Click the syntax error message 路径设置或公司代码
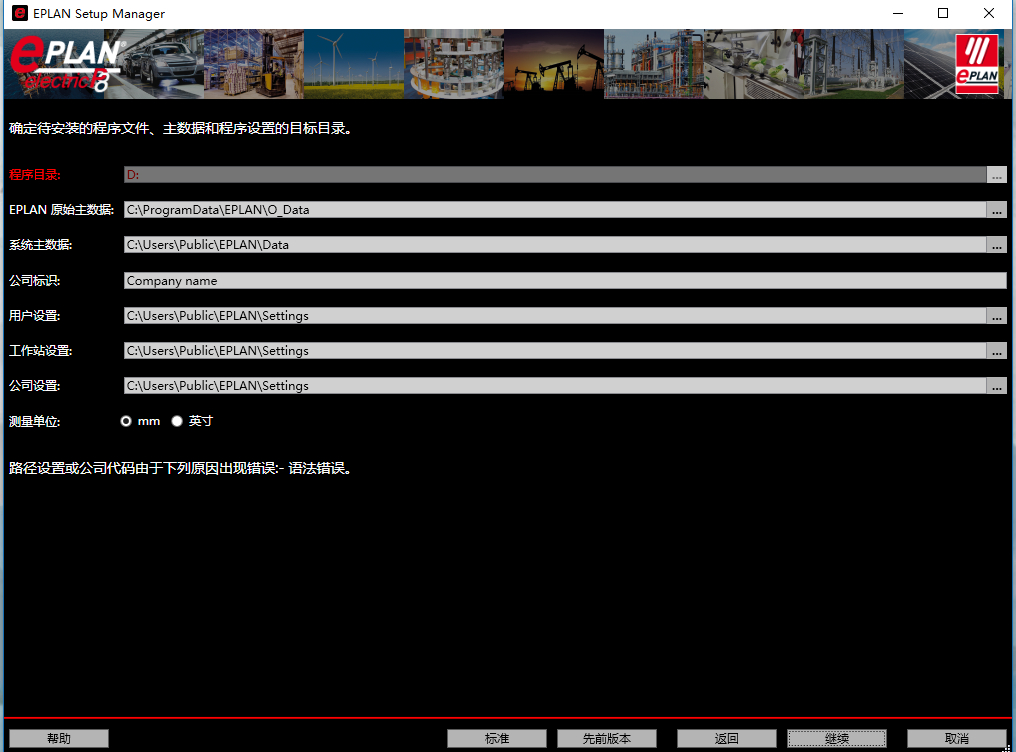 (181, 468)
